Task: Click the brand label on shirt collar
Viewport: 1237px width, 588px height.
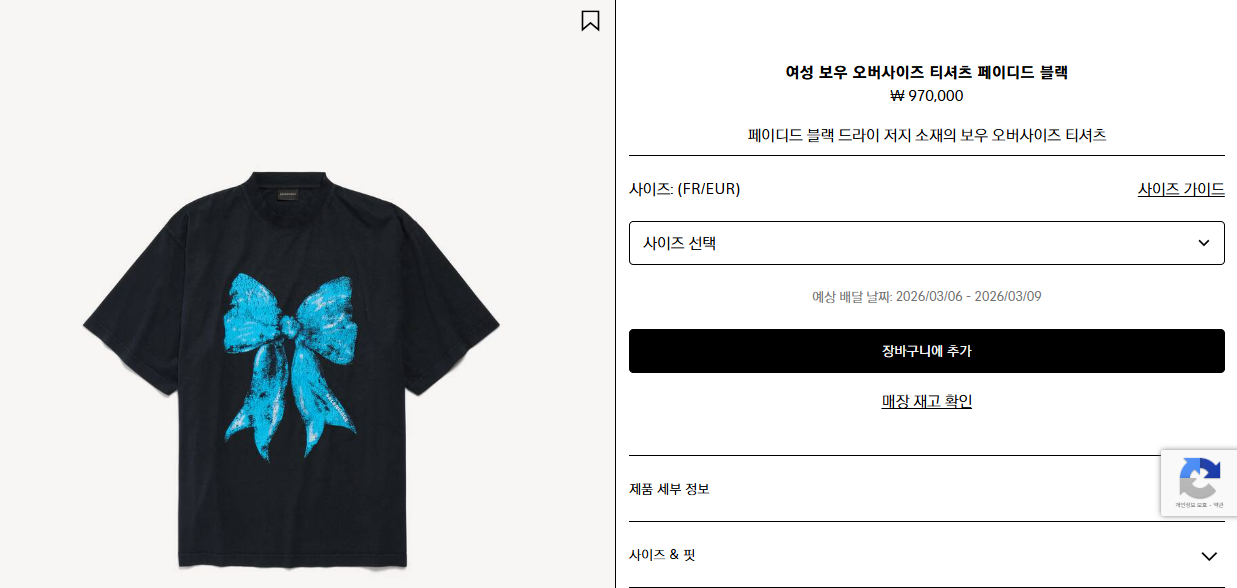Action: pyautogui.click(x=288, y=195)
